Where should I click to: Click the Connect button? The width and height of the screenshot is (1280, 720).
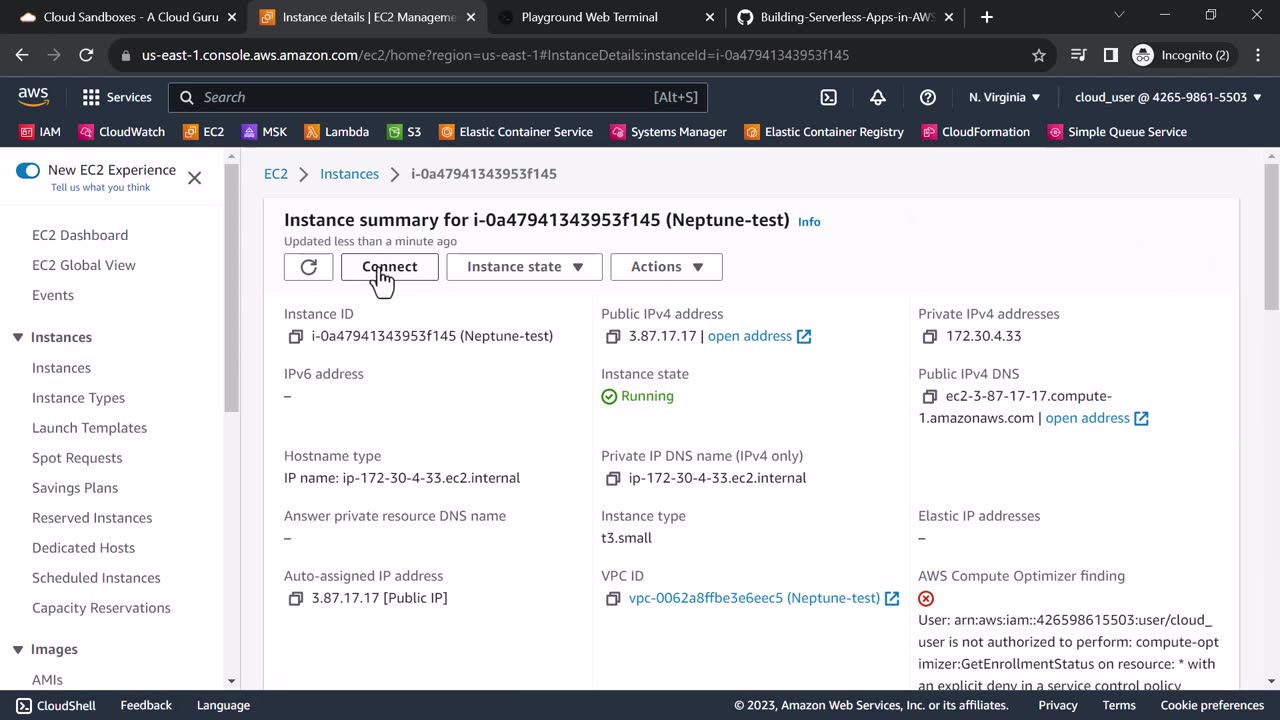pyautogui.click(x=389, y=267)
